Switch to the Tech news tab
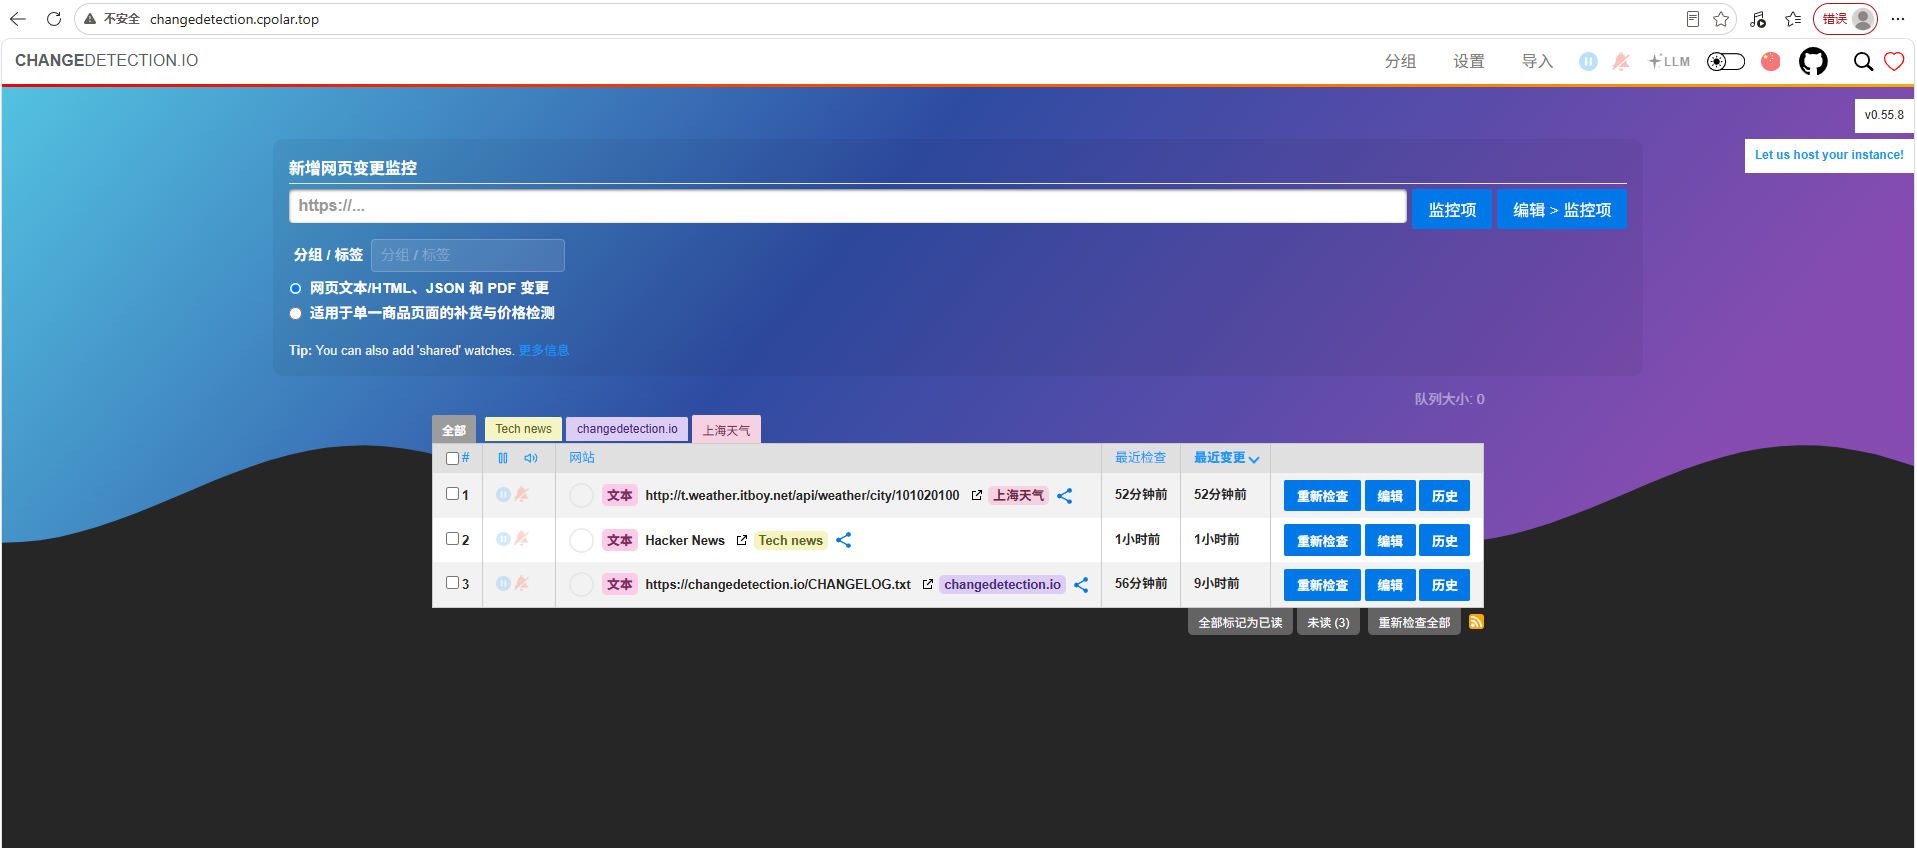The height and width of the screenshot is (848, 1917). pos(523,429)
